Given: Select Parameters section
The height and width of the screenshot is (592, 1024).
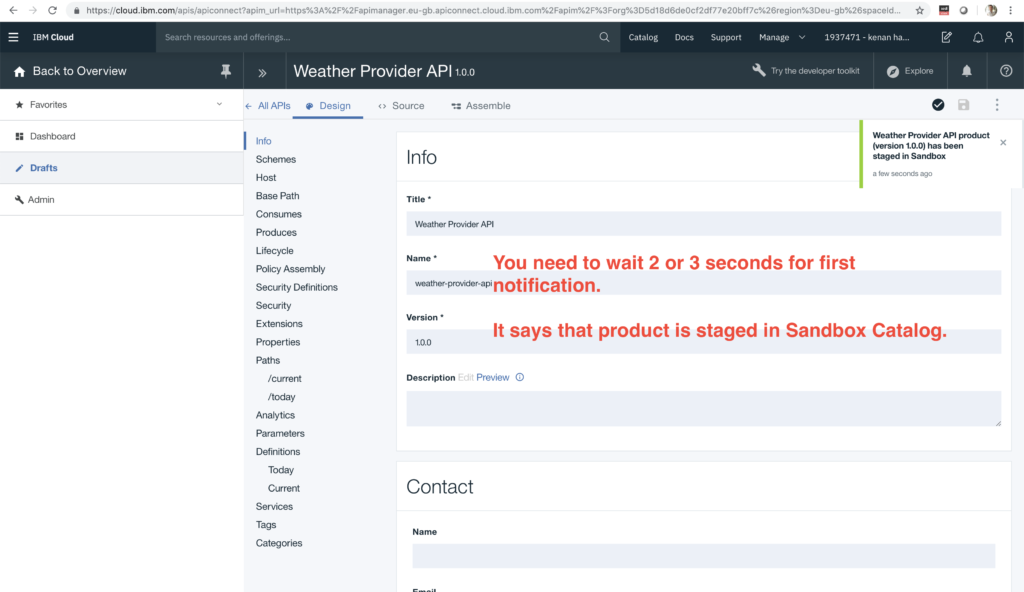Looking at the screenshot, I should click(x=280, y=434).
